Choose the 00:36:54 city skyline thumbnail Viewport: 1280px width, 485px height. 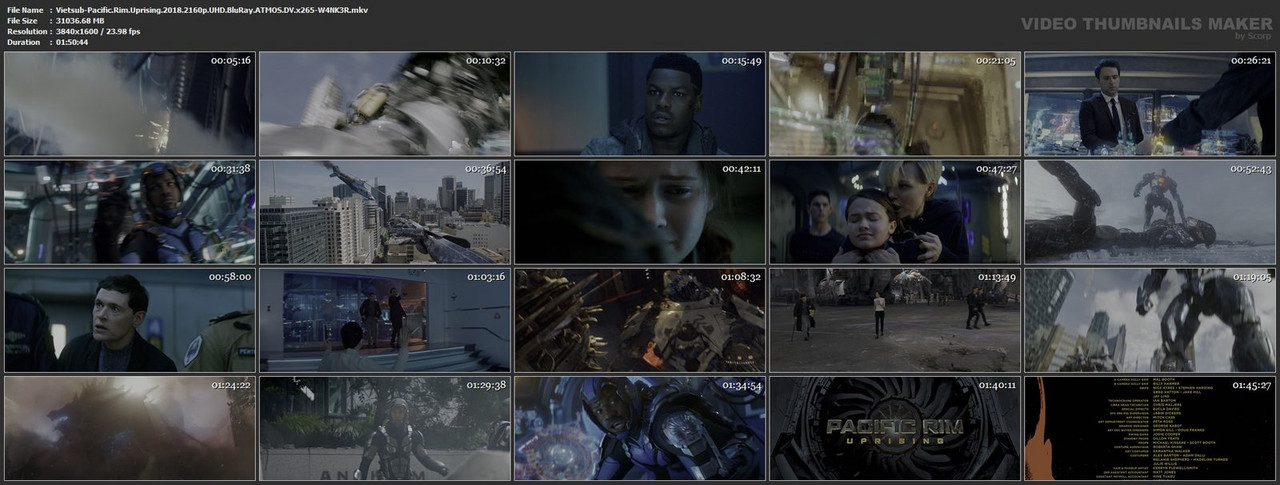pyautogui.click(x=384, y=212)
